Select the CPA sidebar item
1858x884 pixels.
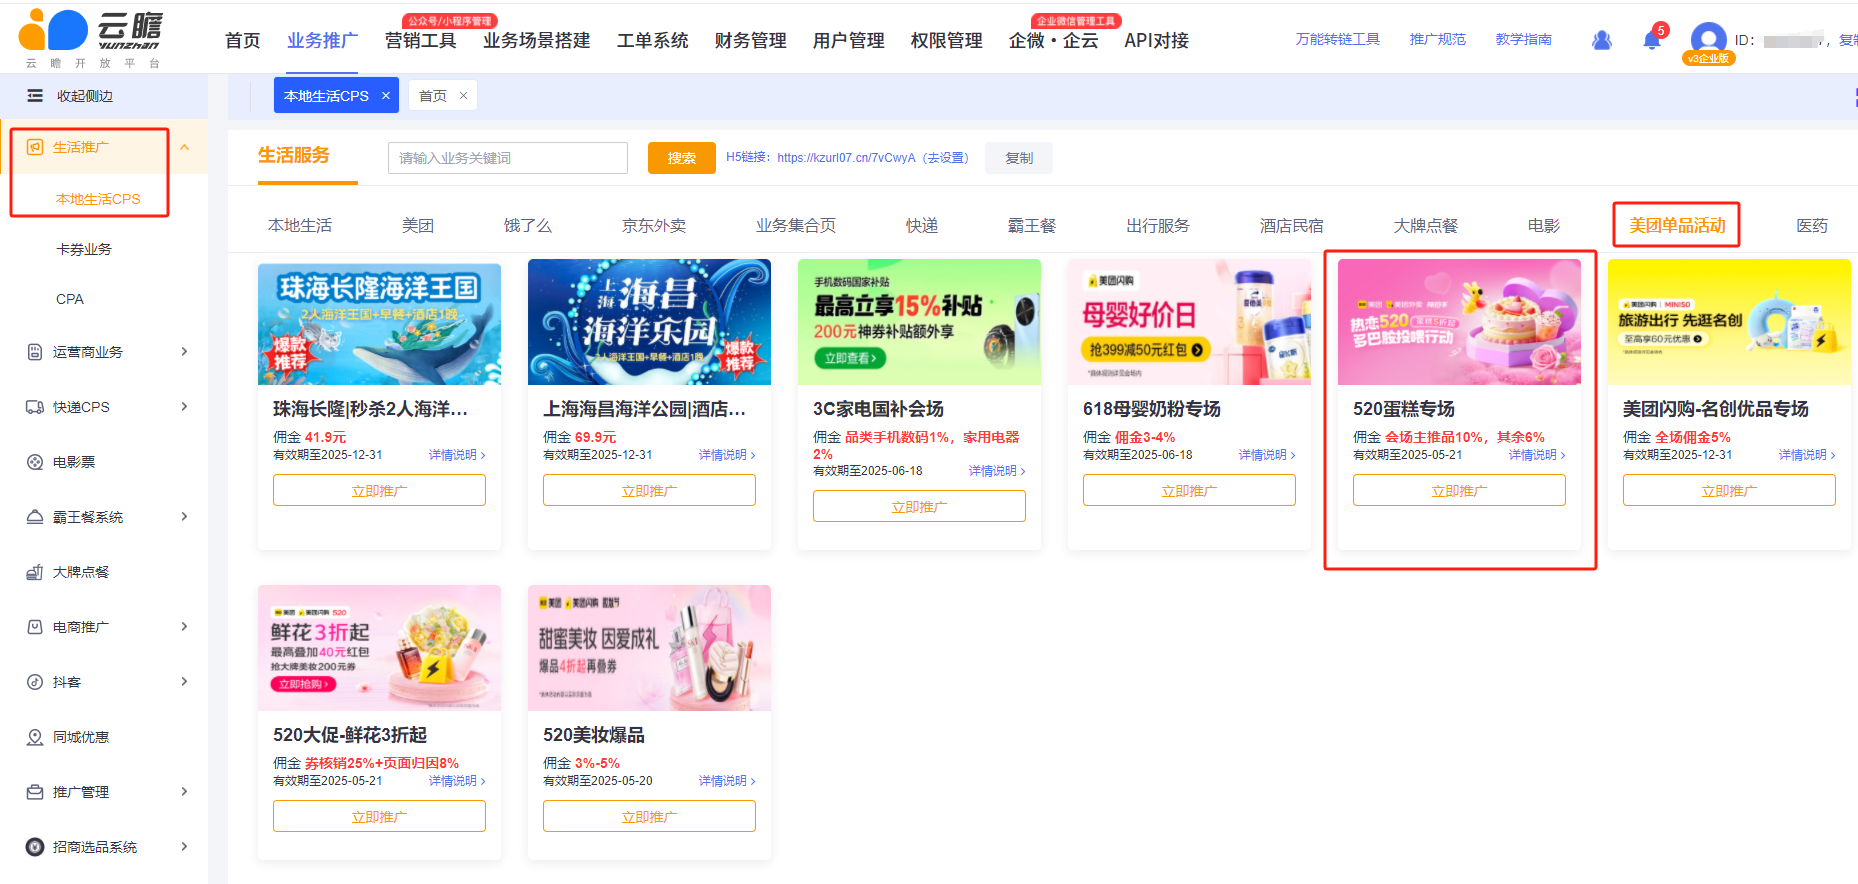coord(70,299)
